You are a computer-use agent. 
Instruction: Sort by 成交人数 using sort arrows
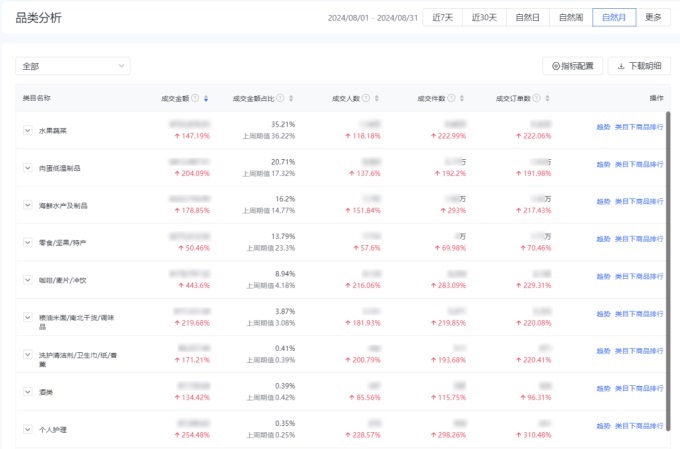(376, 98)
